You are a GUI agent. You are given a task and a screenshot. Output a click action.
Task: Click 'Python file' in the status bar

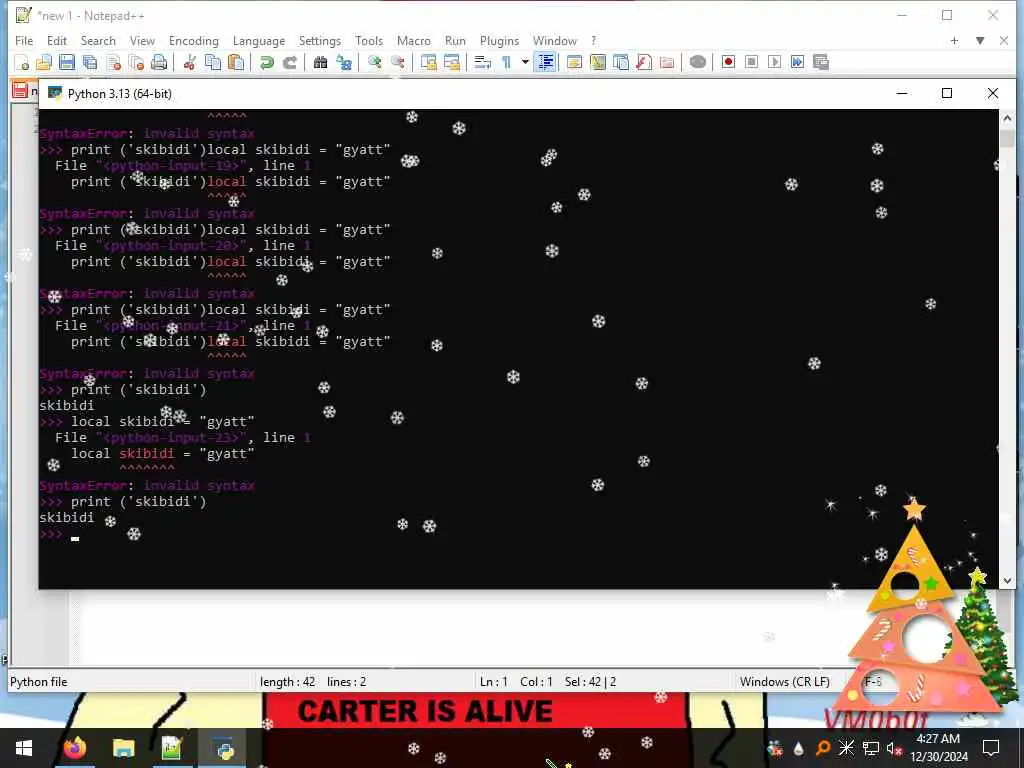(39, 682)
